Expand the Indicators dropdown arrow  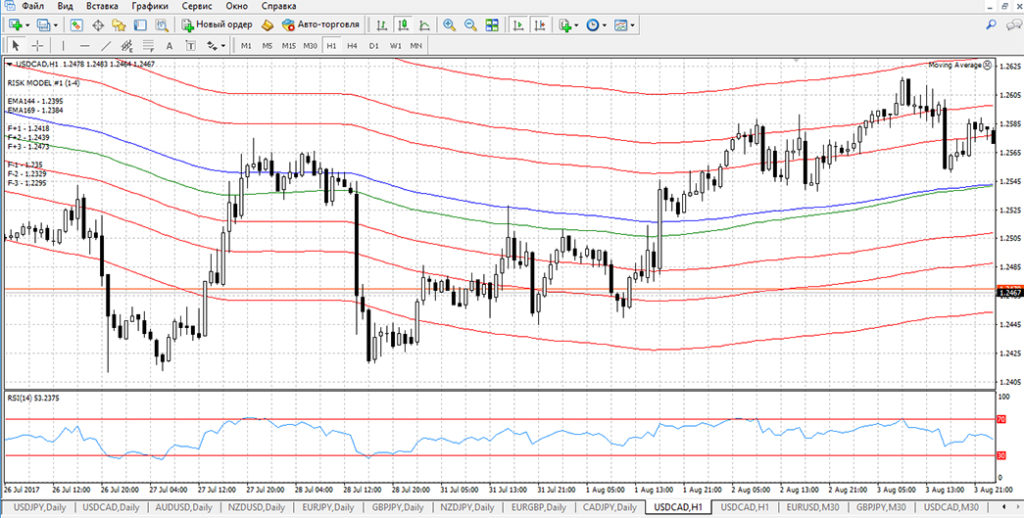point(578,25)
